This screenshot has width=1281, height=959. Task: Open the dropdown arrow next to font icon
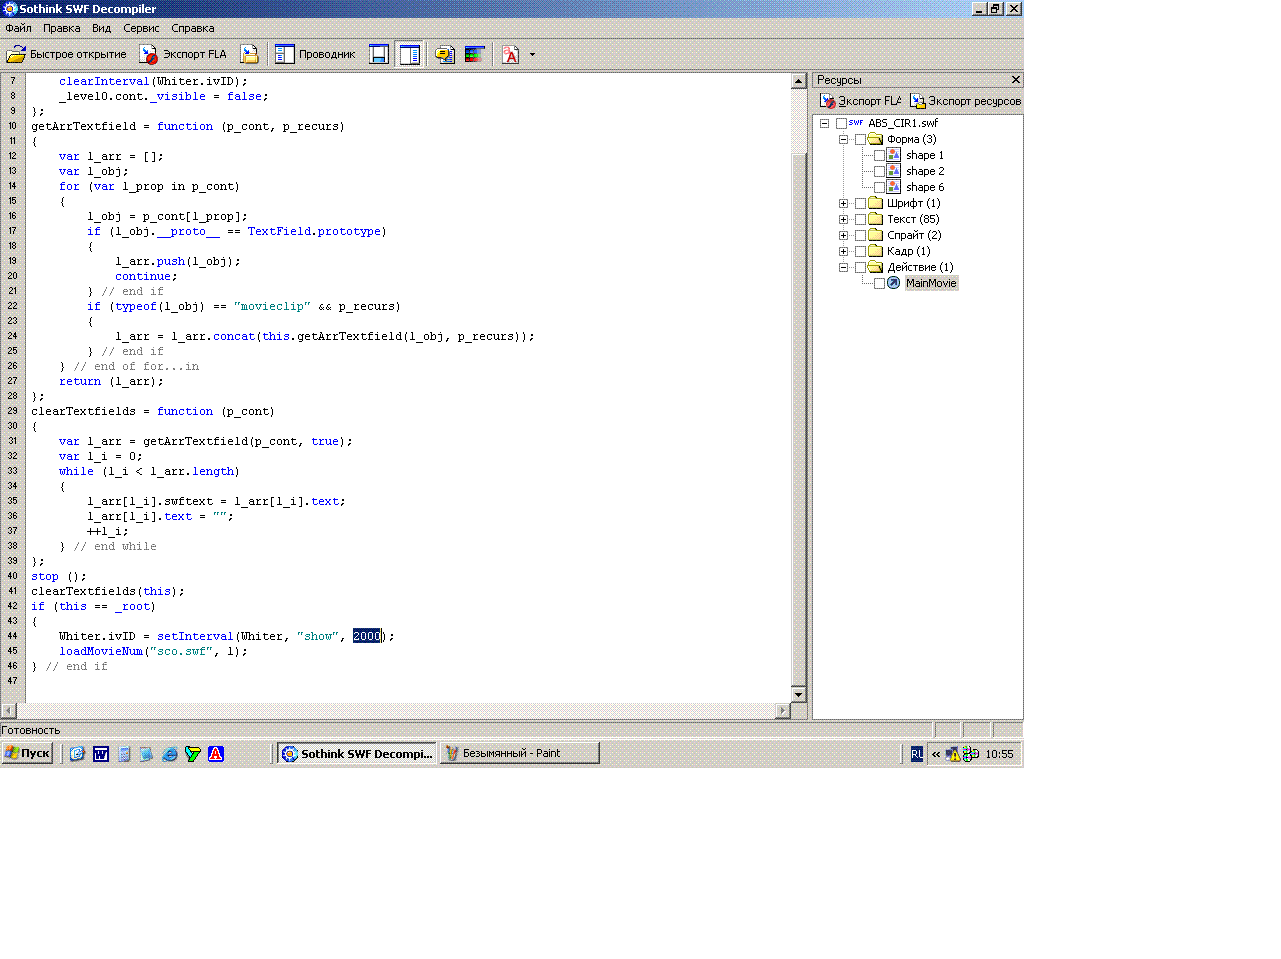point(532,54)
